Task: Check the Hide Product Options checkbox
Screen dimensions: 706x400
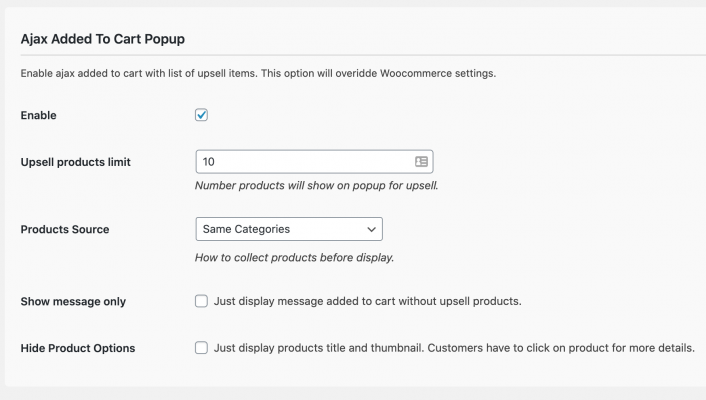Action: click(201, 348)
